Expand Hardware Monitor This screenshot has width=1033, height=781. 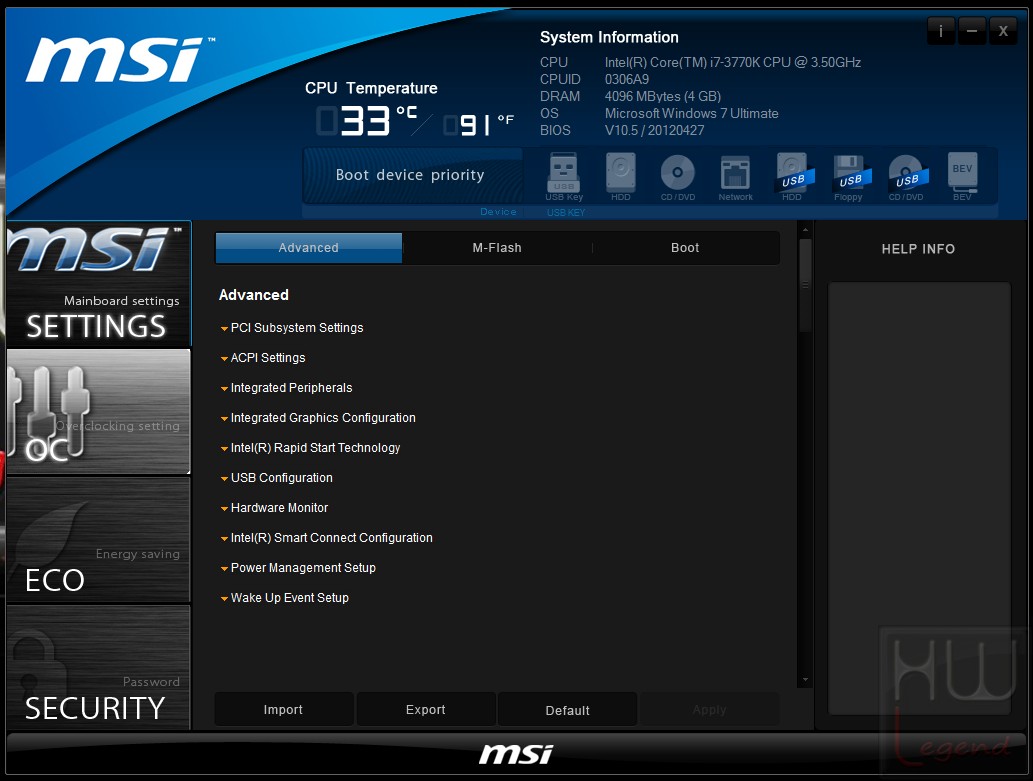tap(274, 507)
